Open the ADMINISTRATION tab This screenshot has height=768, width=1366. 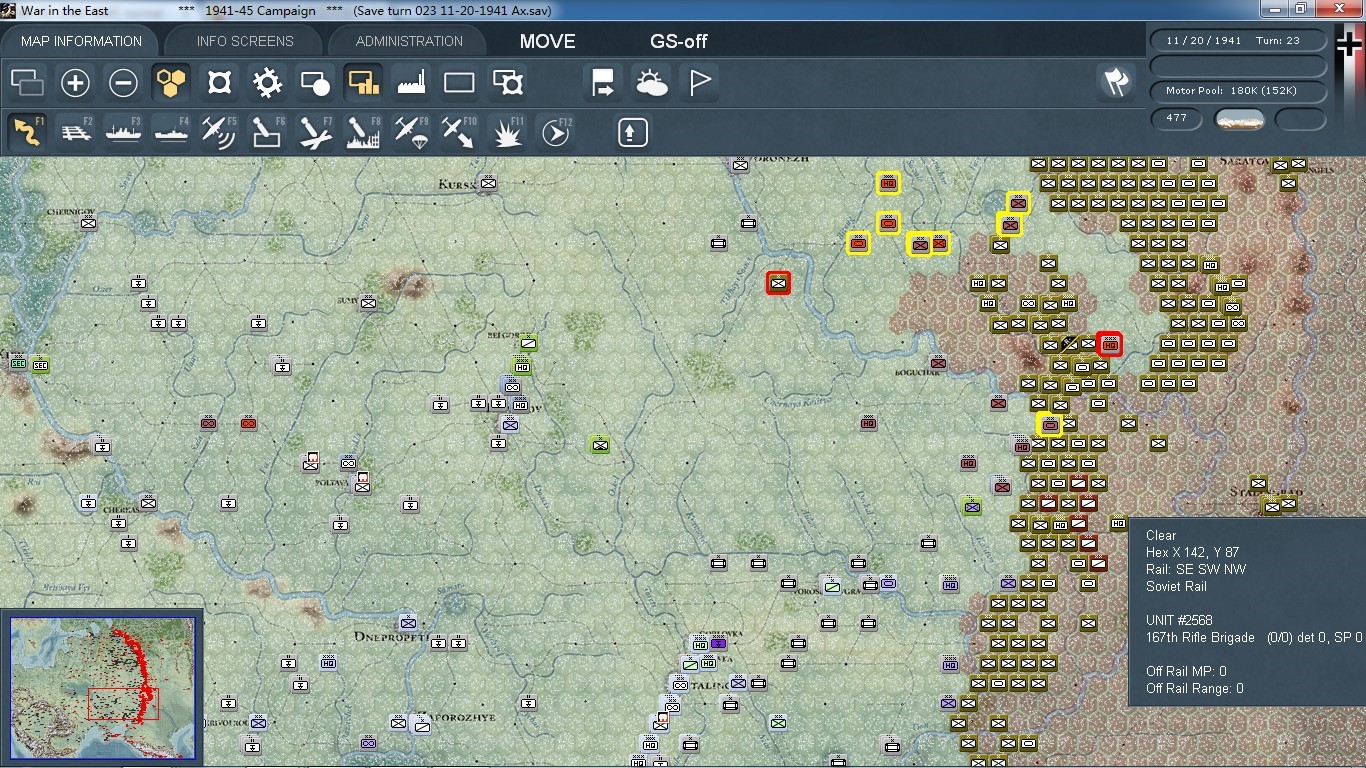[x=409, y=41]
